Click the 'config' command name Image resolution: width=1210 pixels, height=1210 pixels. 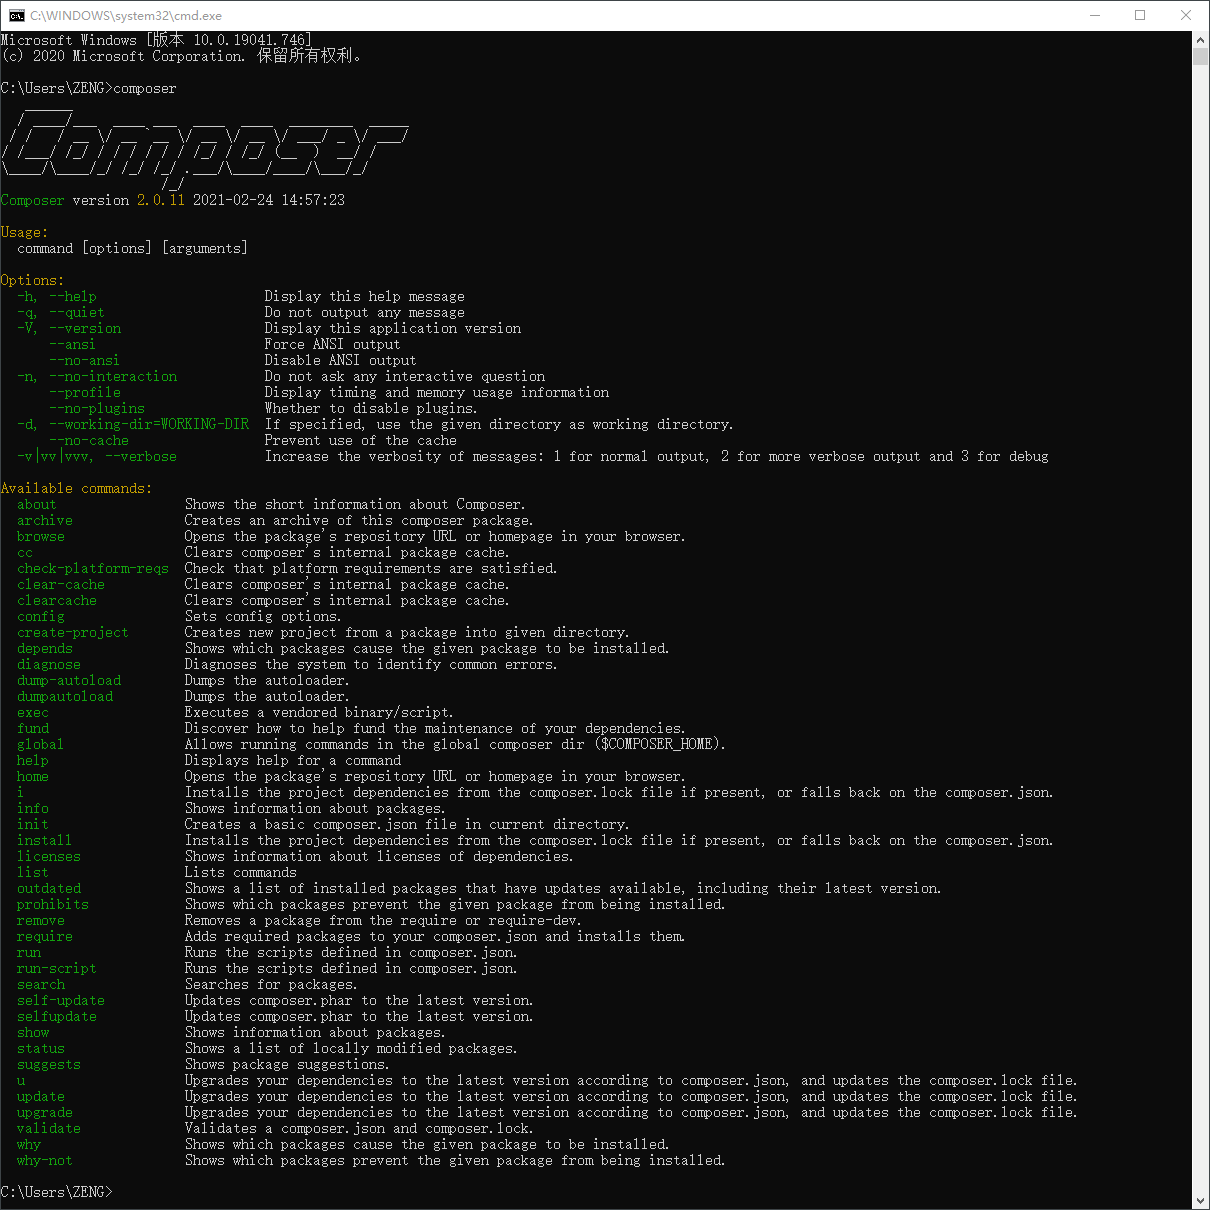pos(41,616)
